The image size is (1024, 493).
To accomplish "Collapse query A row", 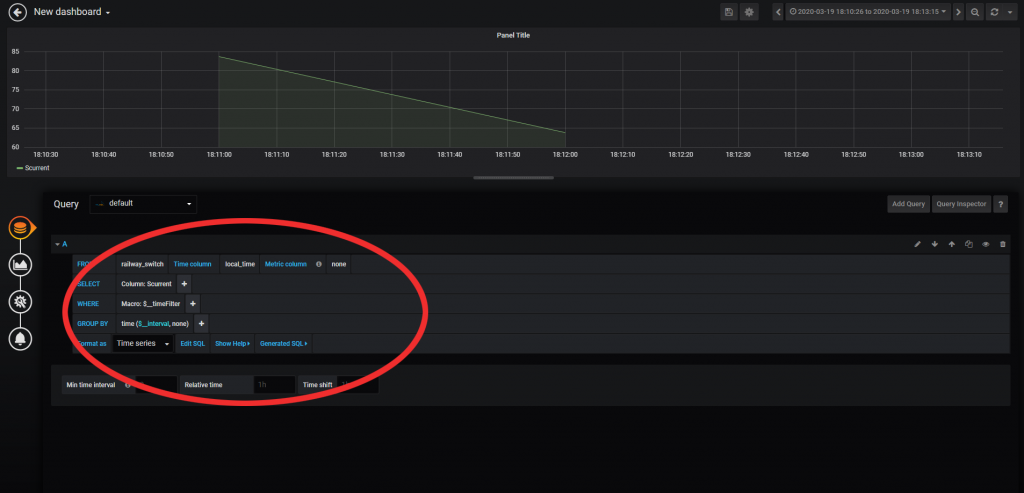I will coord(61,244).
